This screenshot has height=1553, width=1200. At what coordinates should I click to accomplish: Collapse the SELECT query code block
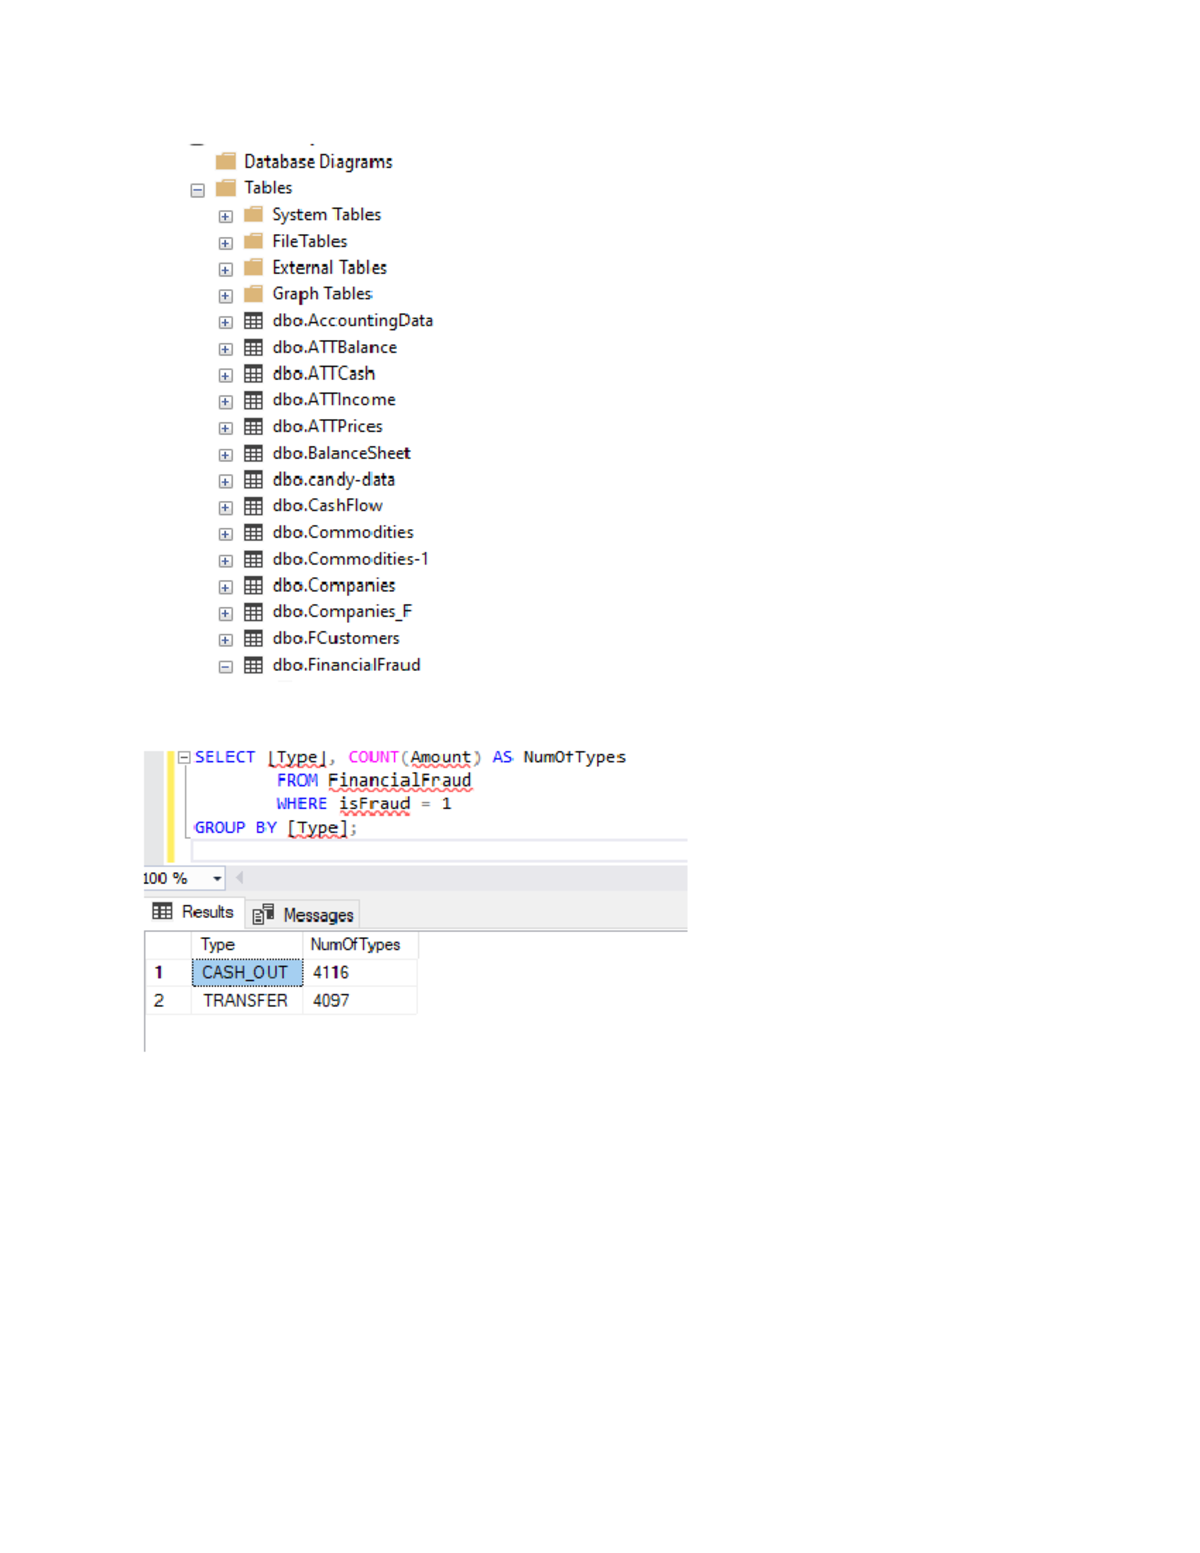pyautogui.click(x=184, y=758)
